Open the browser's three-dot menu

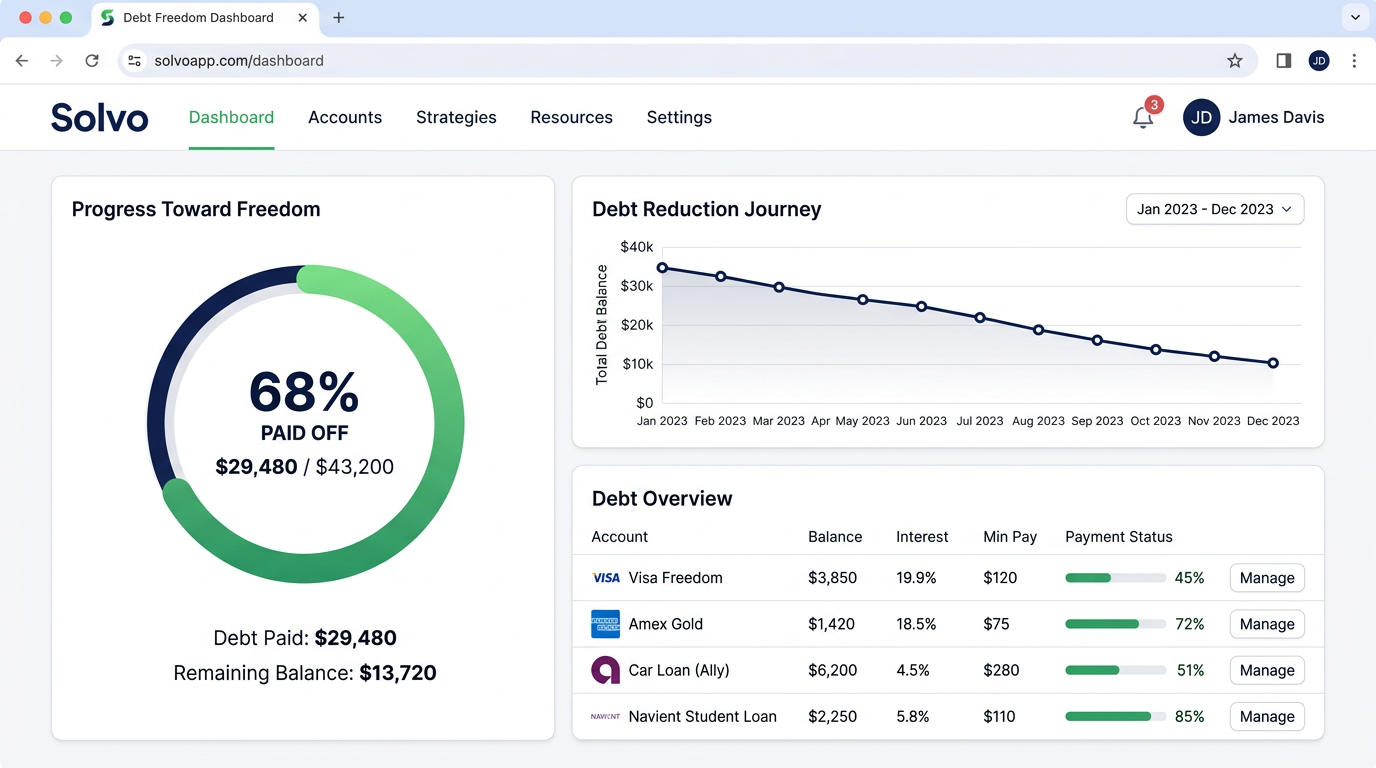pos(1355,60)
